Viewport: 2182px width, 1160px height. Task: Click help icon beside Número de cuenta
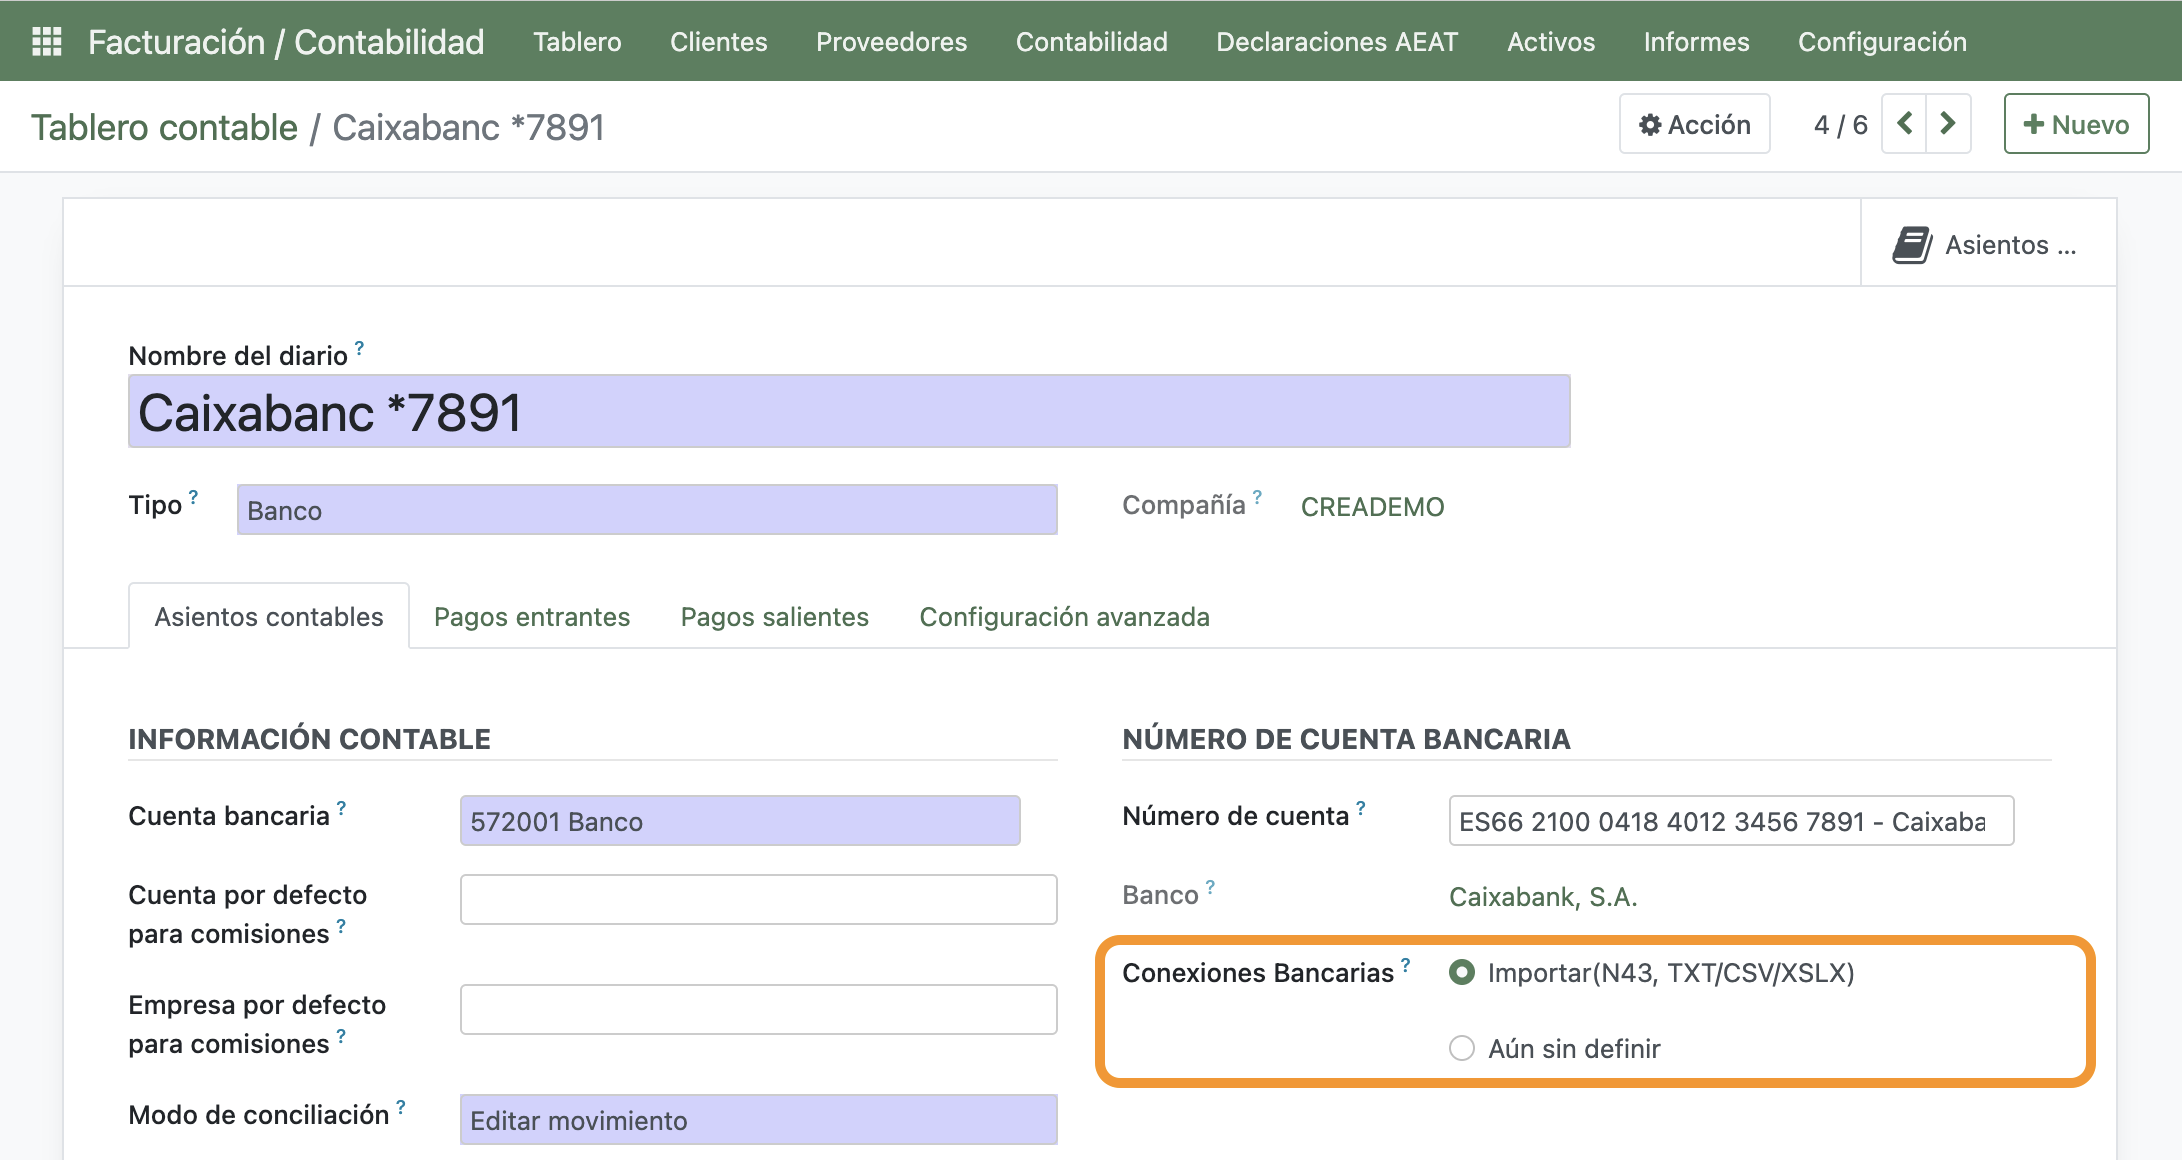[1361, 807]
